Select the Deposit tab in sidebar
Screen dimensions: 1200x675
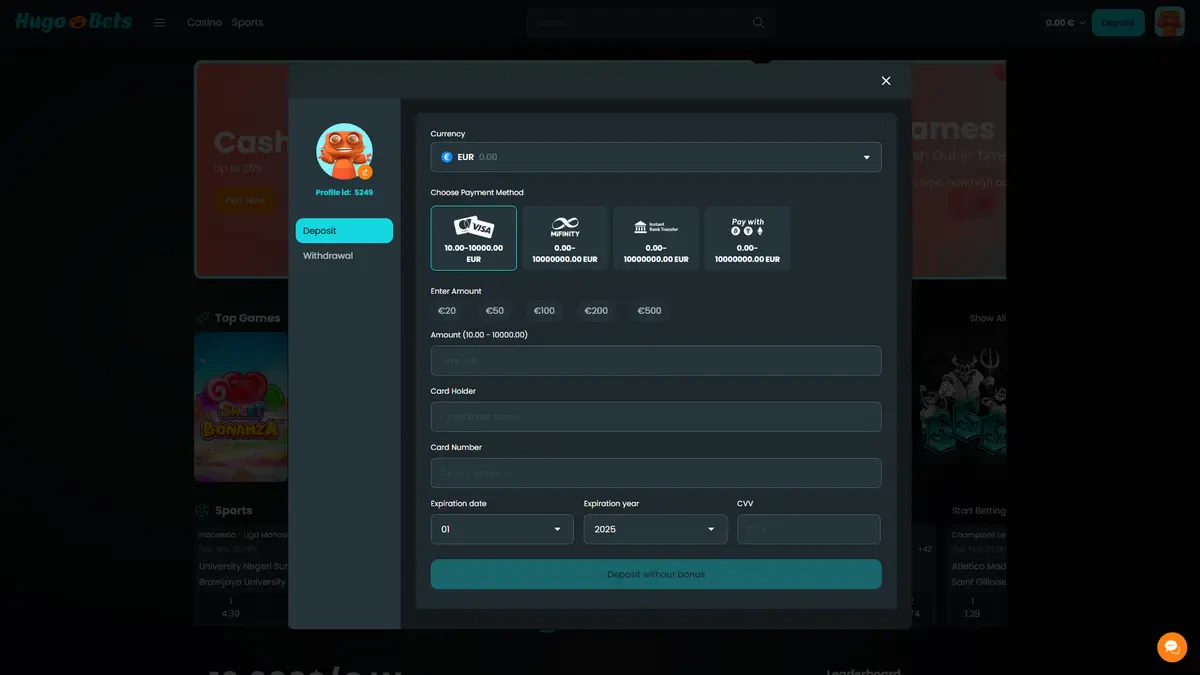(x=344, y=231)
